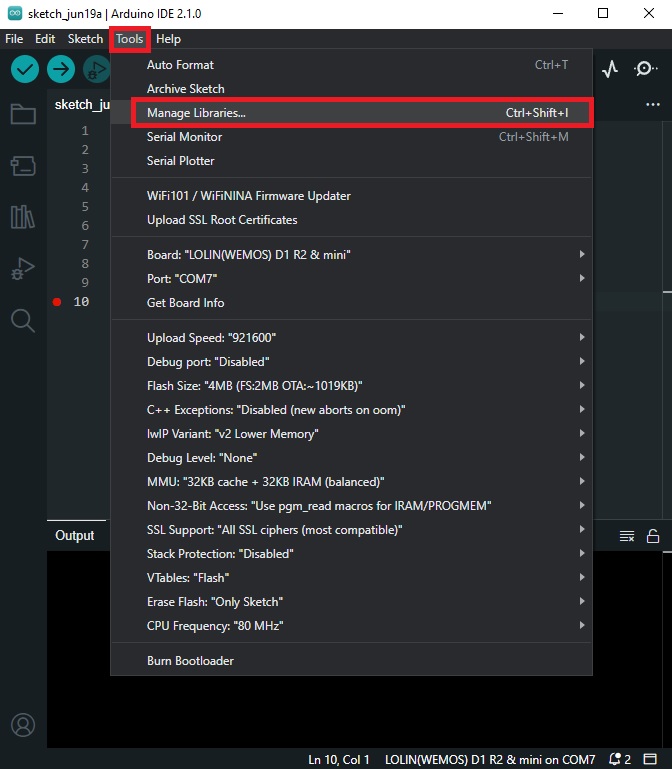Remove the breakpoint on line 10
This screenshot has width=672, height=769.
[57, 302]
